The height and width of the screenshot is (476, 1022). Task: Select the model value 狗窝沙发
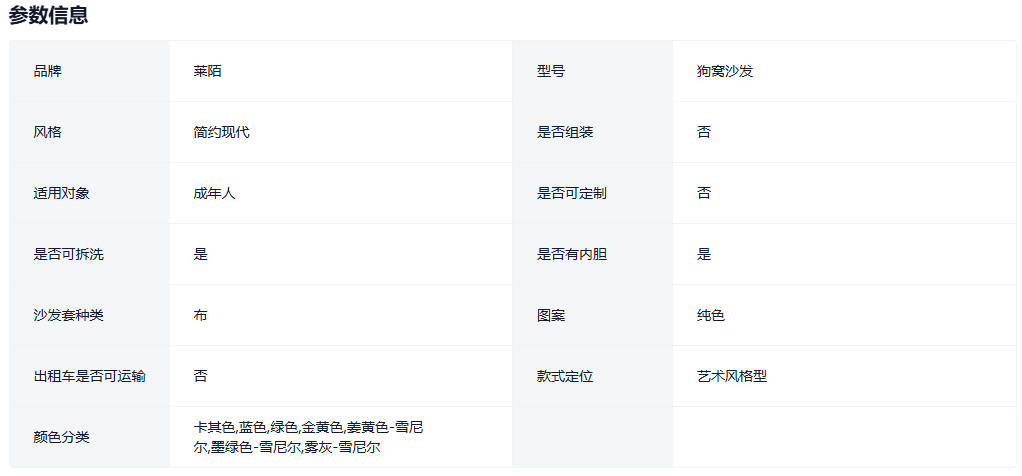tap(725, 71)
